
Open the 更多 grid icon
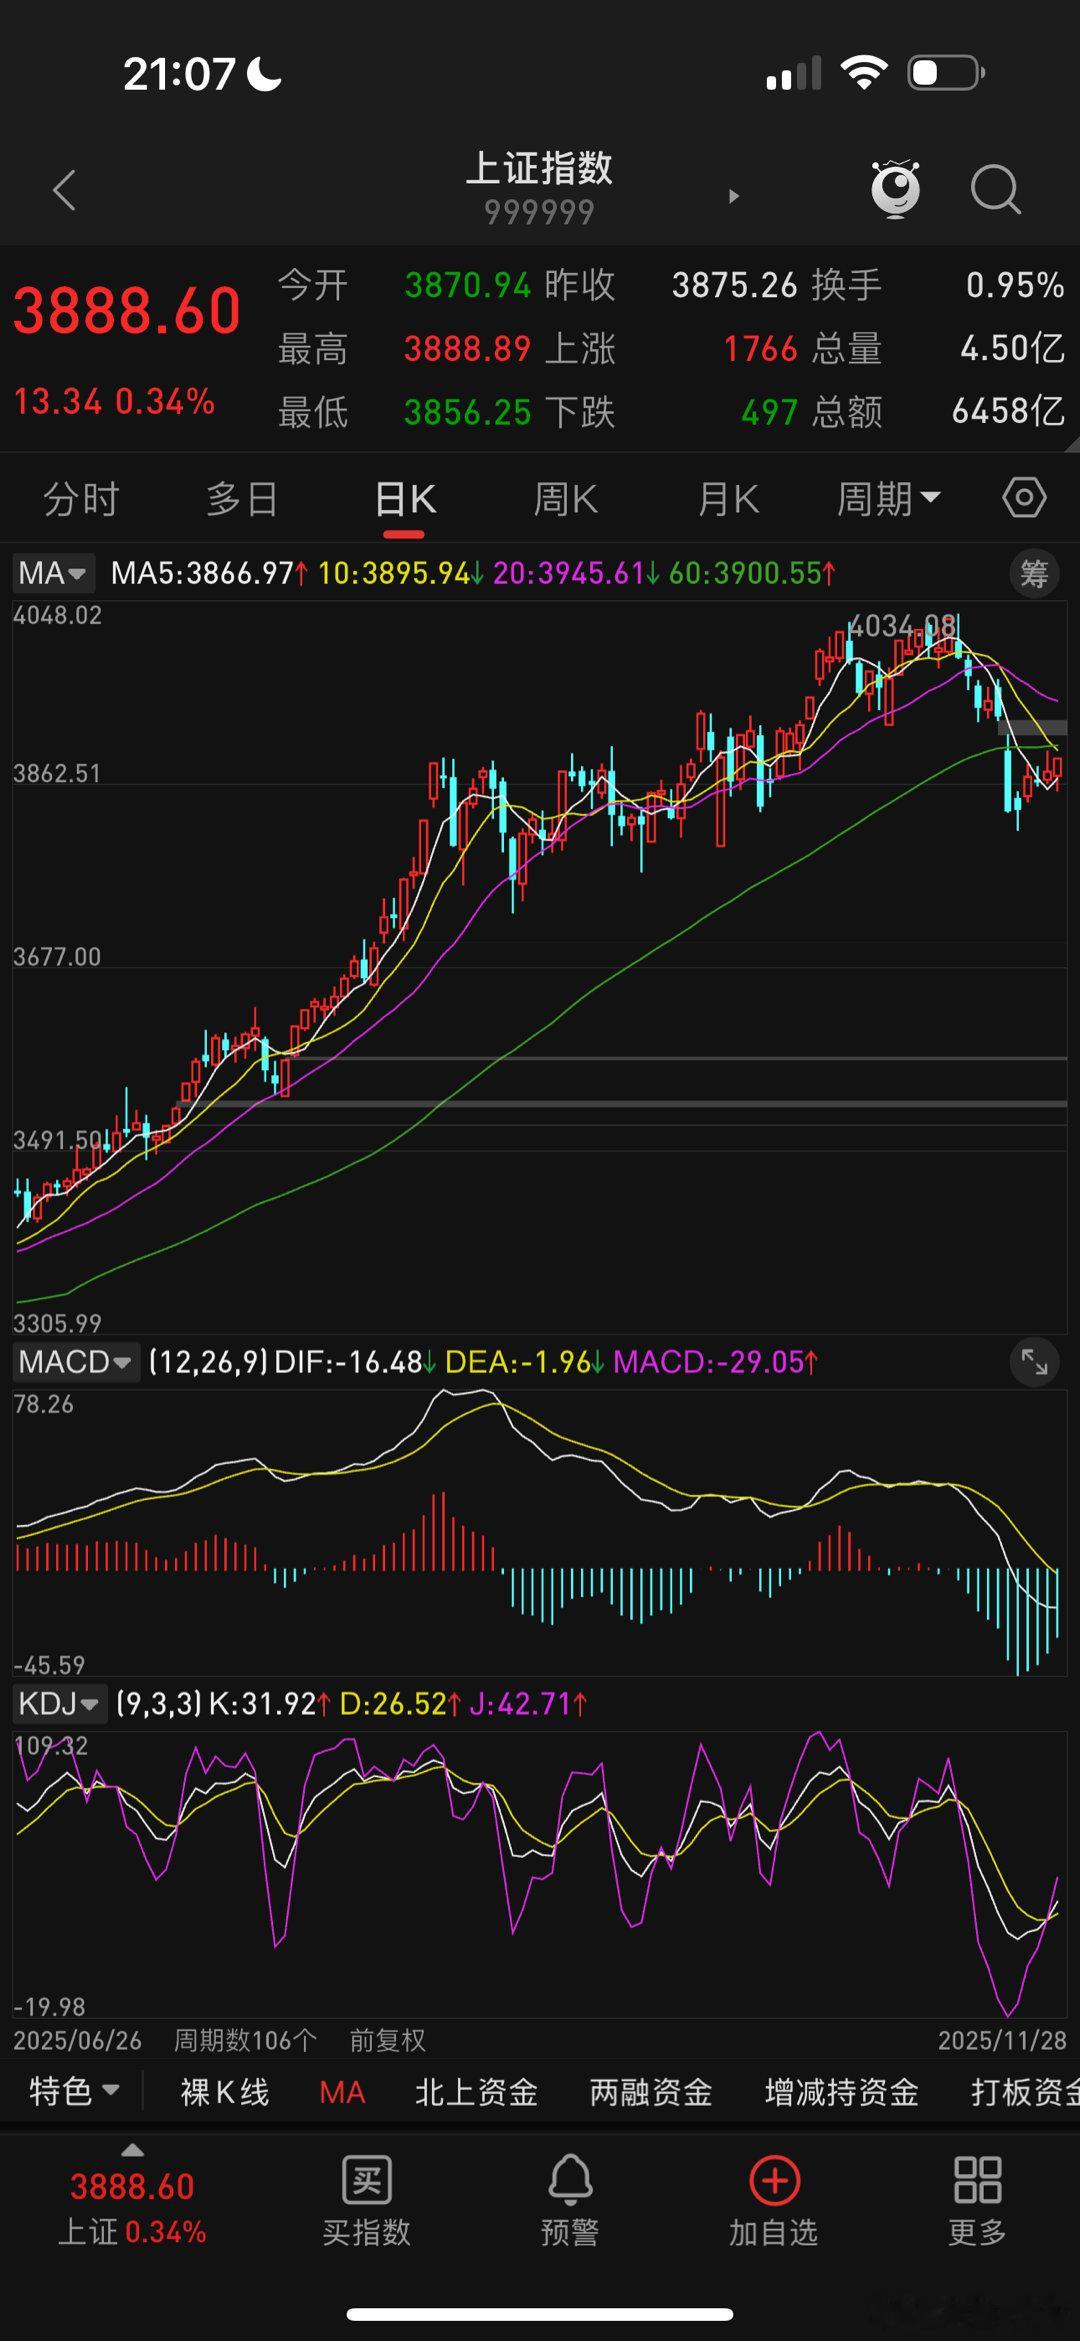tap(977, 2180)
